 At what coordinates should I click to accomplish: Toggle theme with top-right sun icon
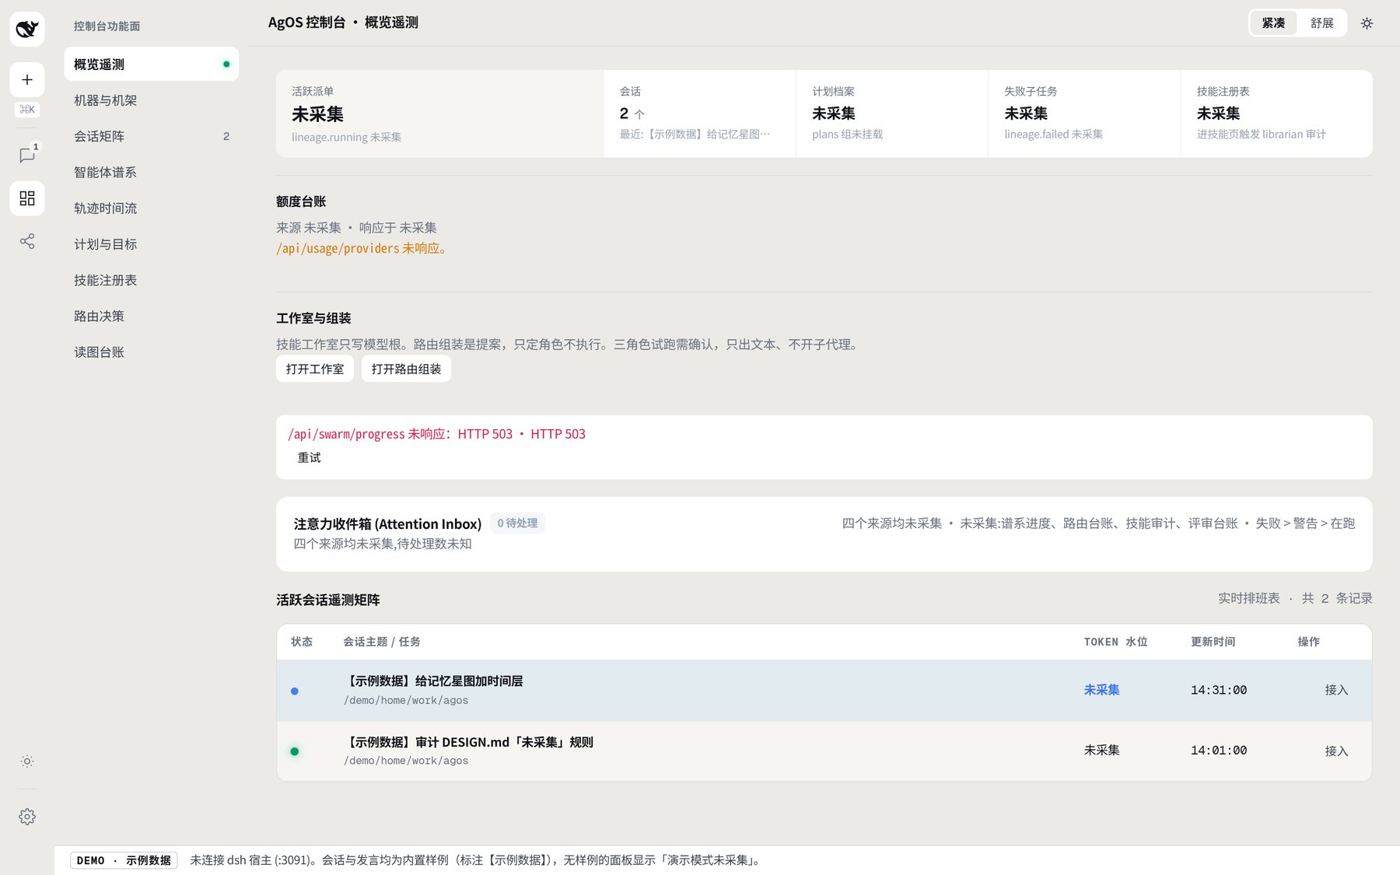pos(1367,23)
